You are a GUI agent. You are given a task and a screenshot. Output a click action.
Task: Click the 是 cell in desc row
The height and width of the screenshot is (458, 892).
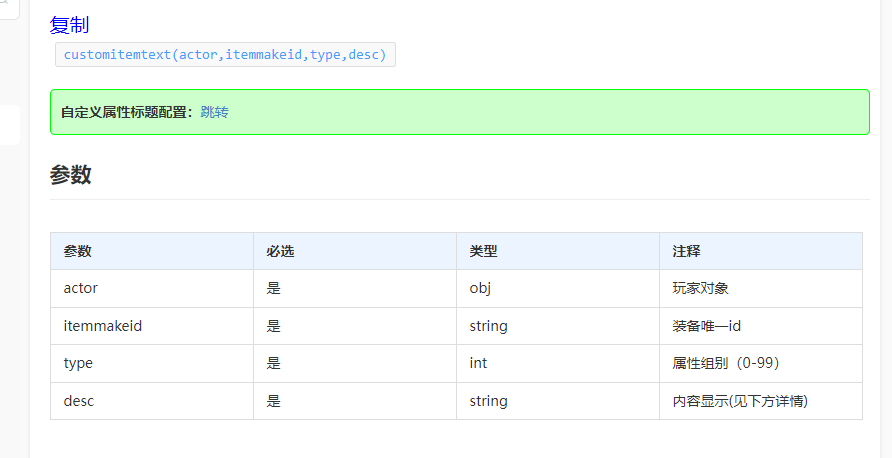pyautogui.click(x=355, y=401)
